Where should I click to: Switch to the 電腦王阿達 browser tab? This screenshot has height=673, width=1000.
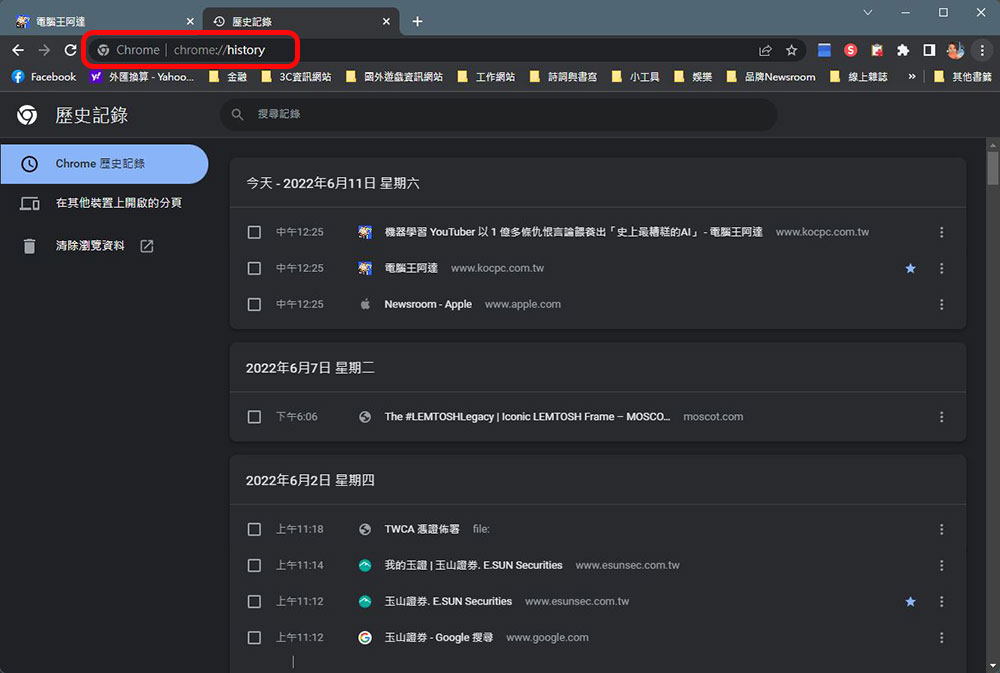click(100, 21)
